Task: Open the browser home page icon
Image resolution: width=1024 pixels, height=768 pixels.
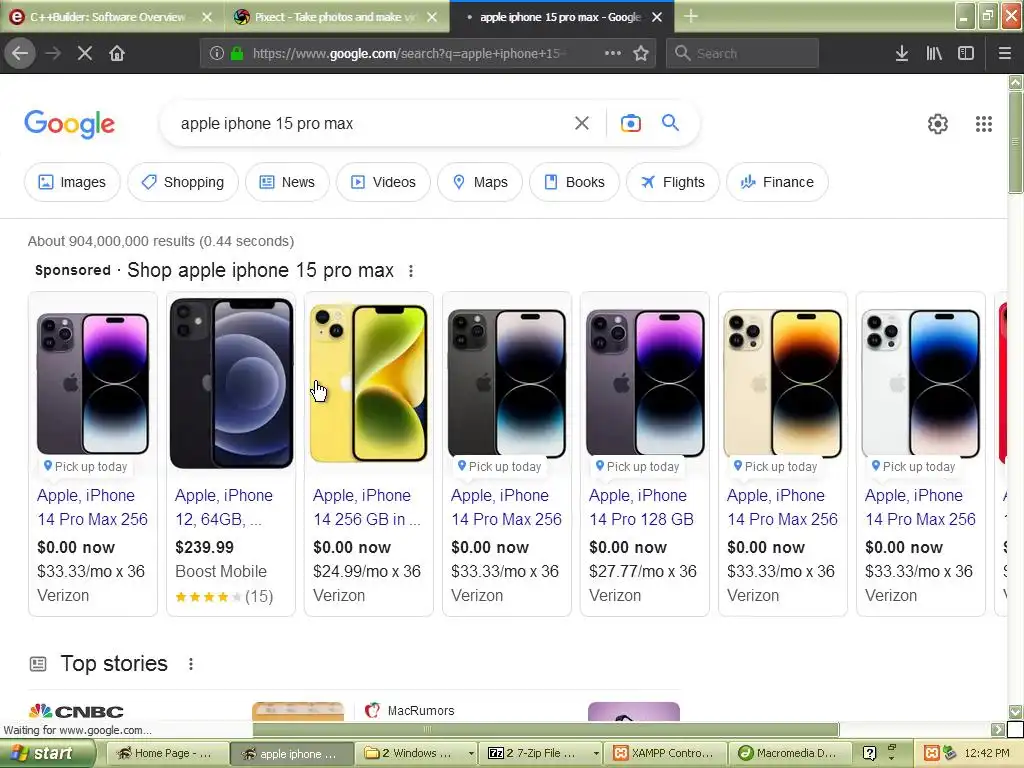Action: point(117,54)
